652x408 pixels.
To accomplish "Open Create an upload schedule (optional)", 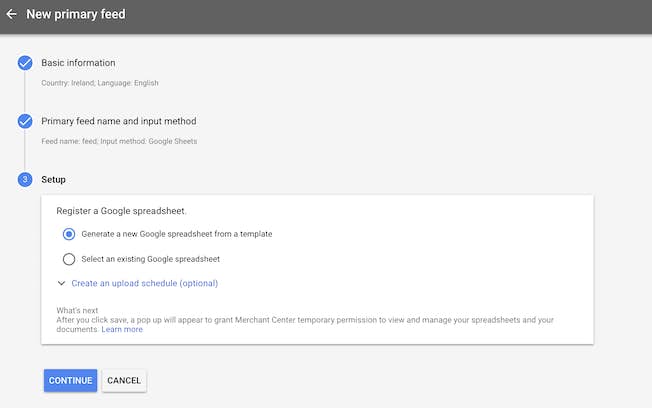I will (145, 283).
